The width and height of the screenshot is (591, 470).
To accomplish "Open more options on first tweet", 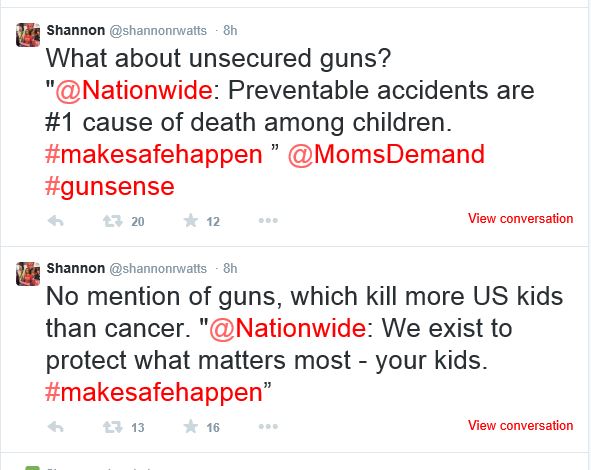I will pos(268,220).
